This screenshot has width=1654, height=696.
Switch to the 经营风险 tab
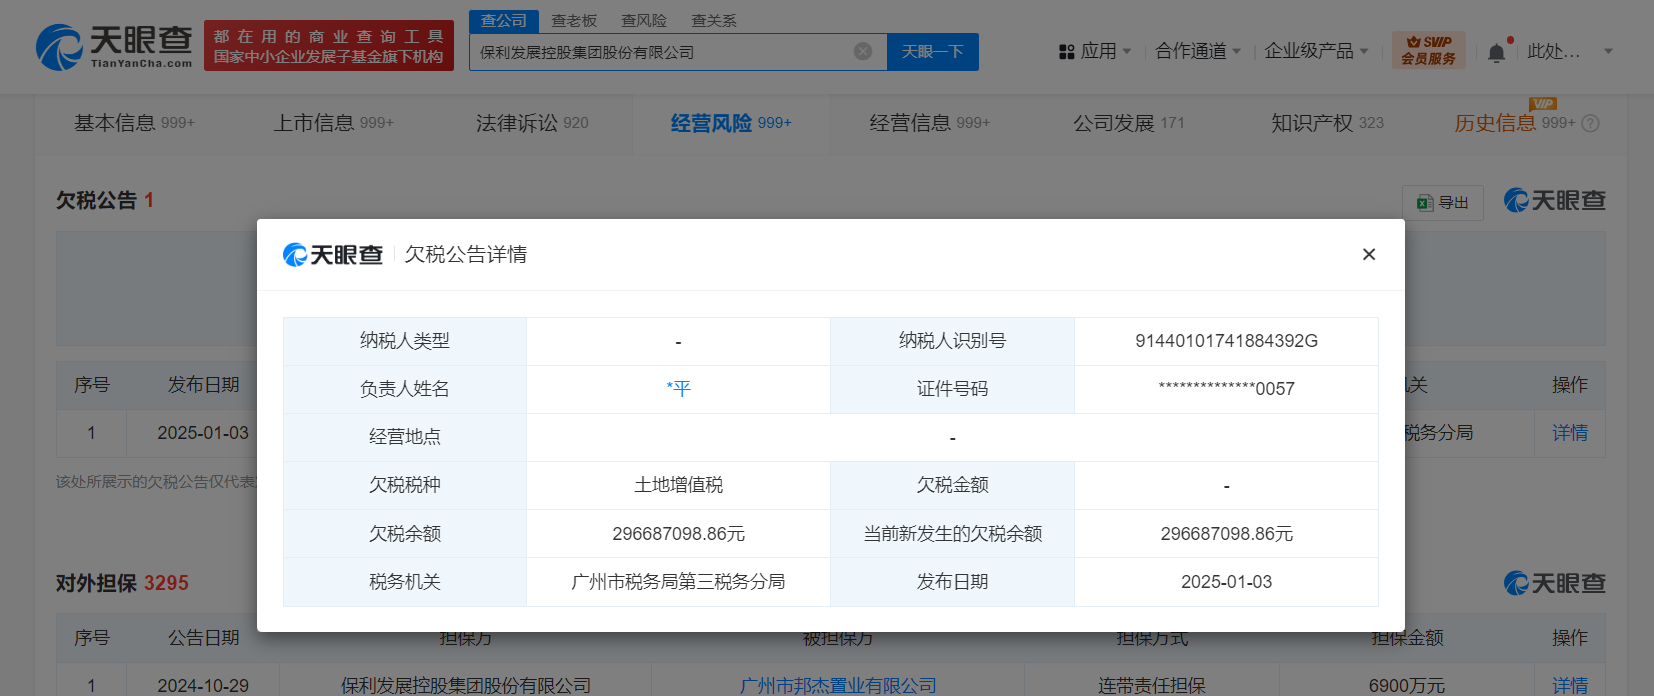(x=731, y=123)
